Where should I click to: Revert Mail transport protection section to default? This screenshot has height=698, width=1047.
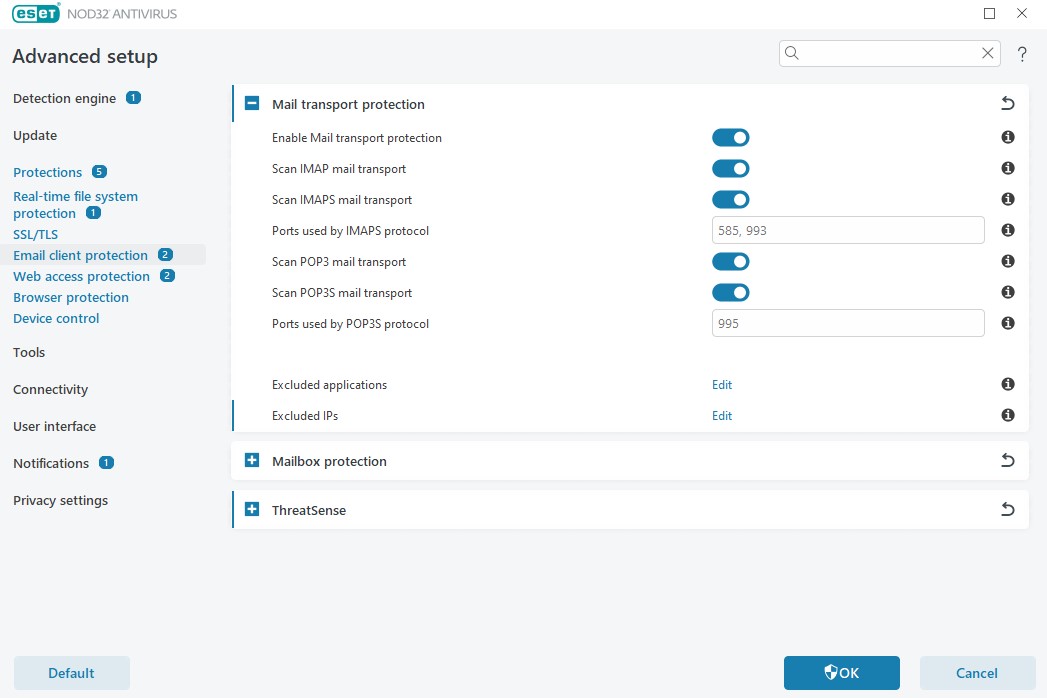pyautogui.click(x=1007, y=104)
